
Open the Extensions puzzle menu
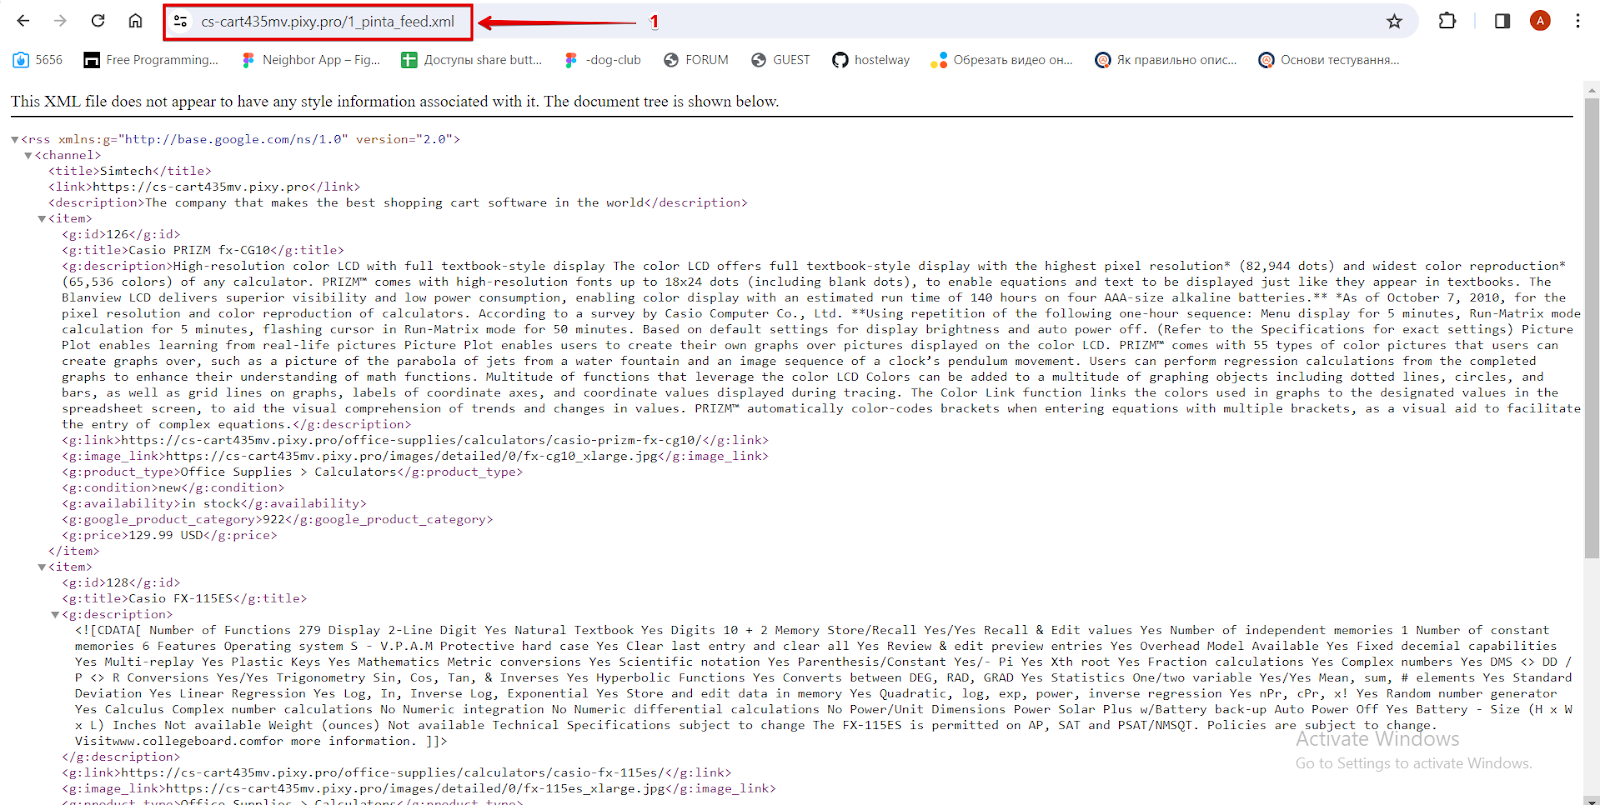click(1447, 21)
